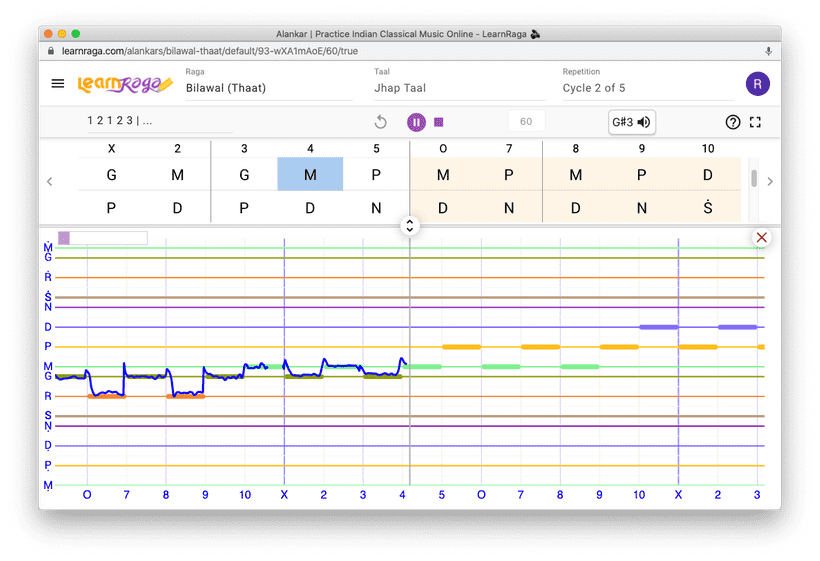Open the help question mark icon

tap(732, 122)
